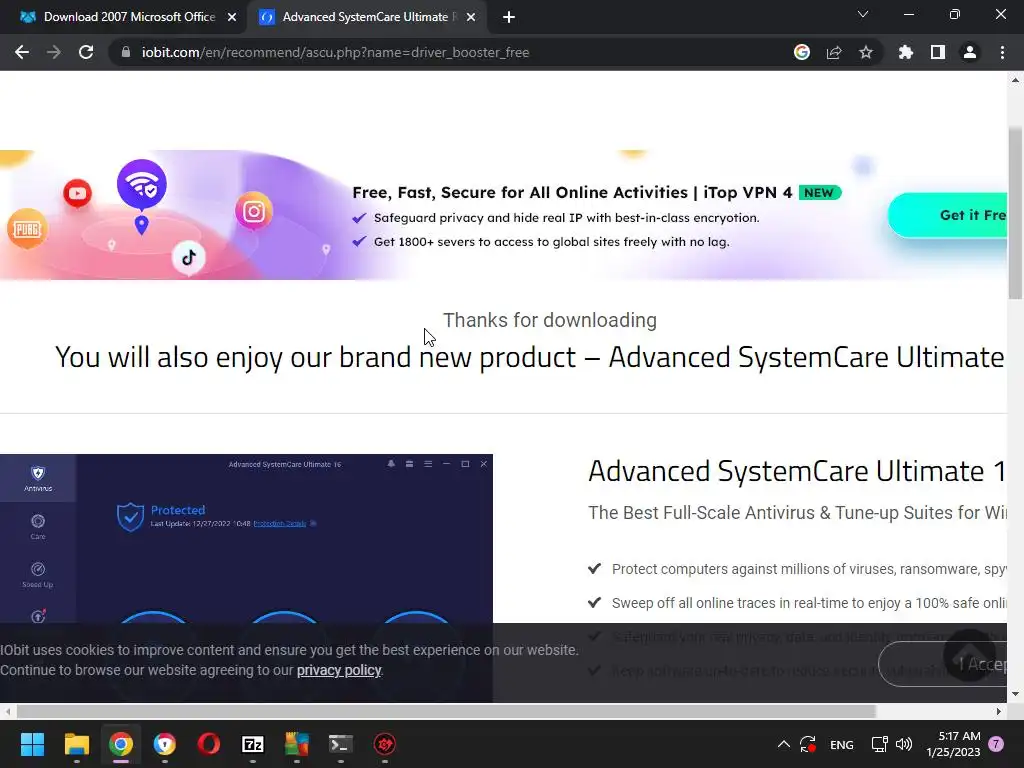
Task: Open the Windows Start menu
Action: pos(32,744)
